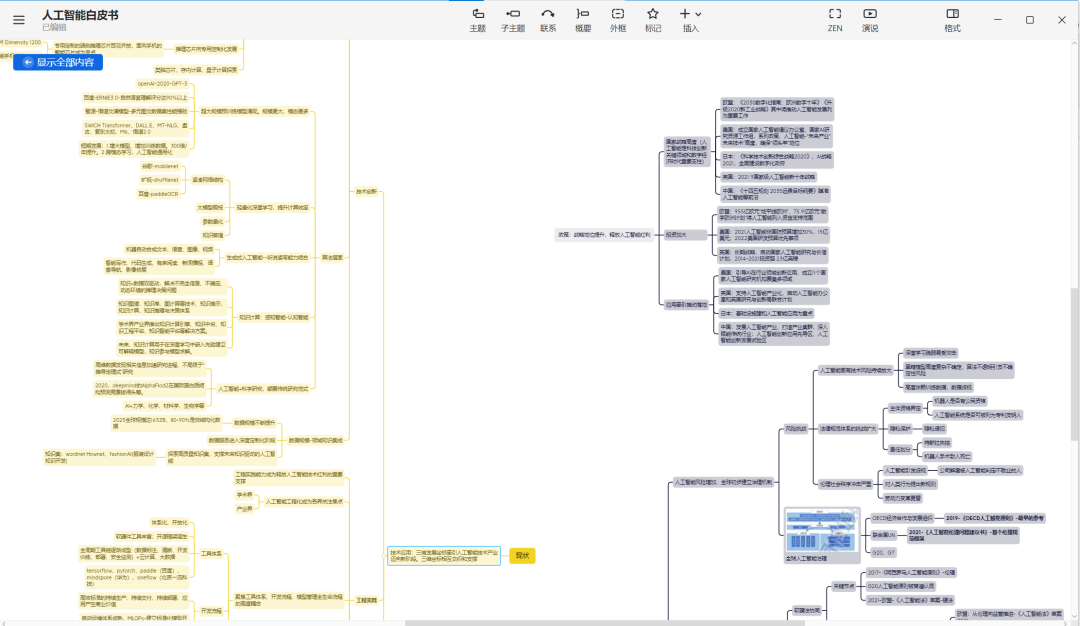Select the 联系 (Relationship) tool
The image size is (1080, 626).
pyautogui.click(x=548, y=19)
